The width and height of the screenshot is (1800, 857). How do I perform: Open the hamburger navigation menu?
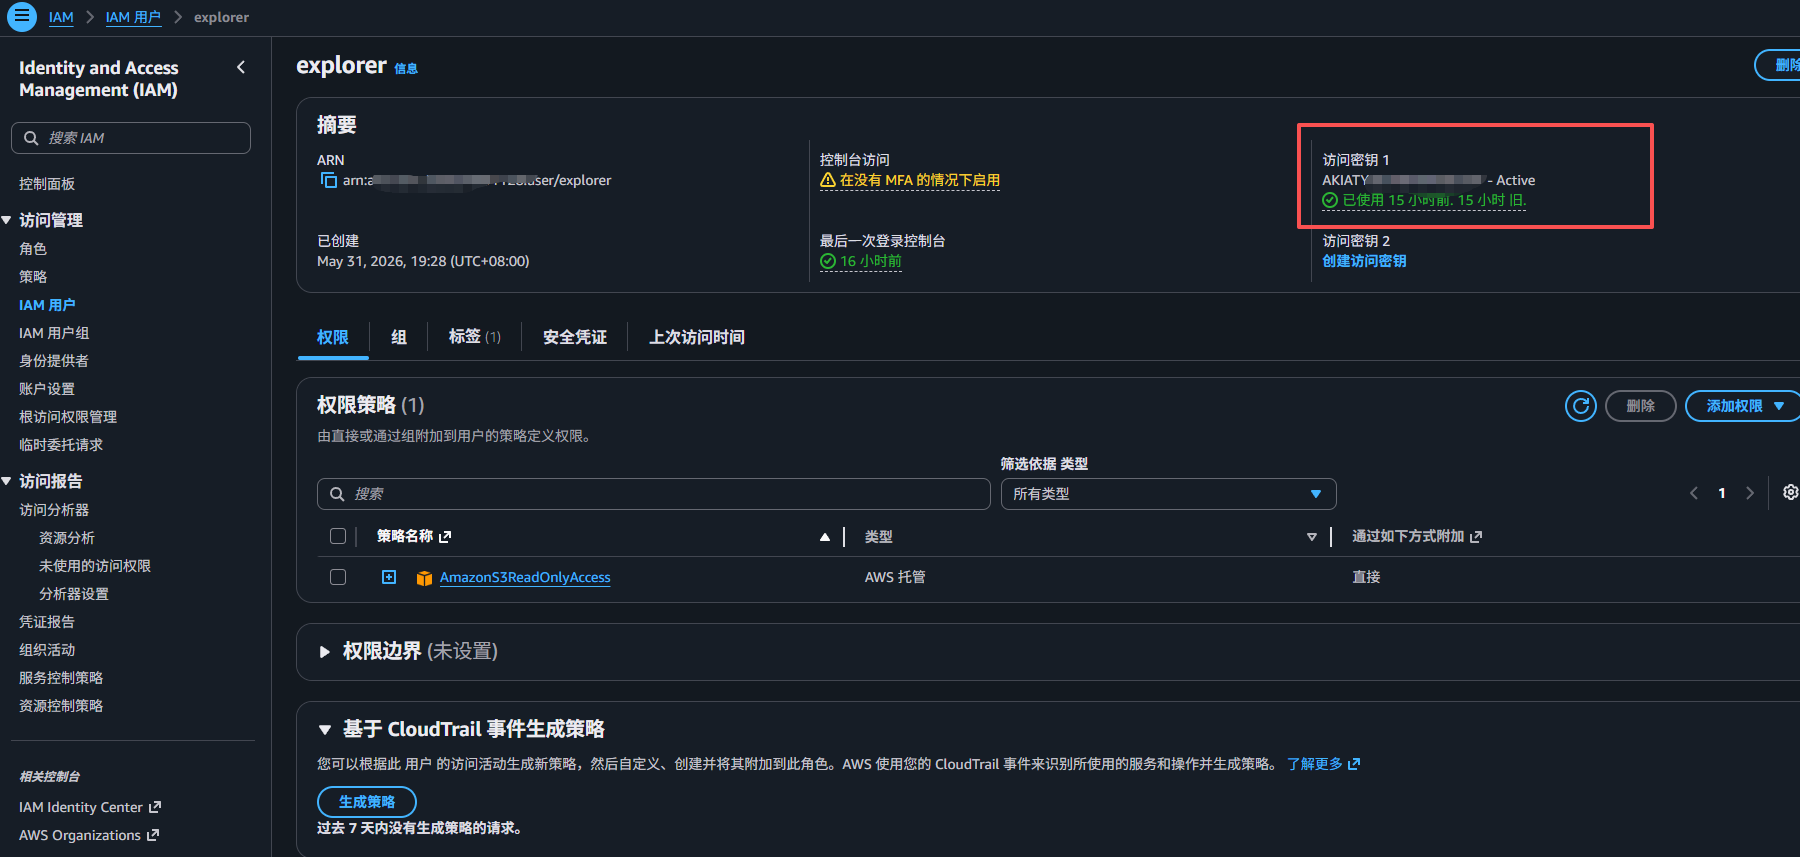21,17
